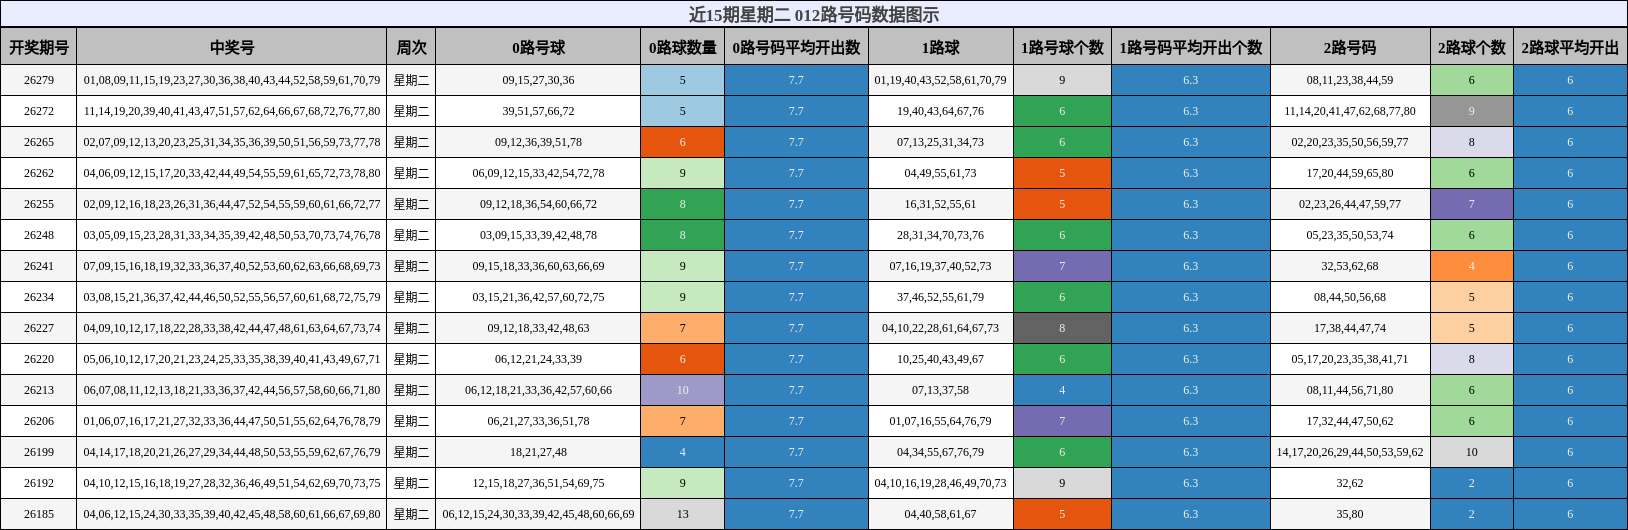The width and height of the screenshot is (1628, 530).
Task: Select issue number 26199
Action: [39, 452]
